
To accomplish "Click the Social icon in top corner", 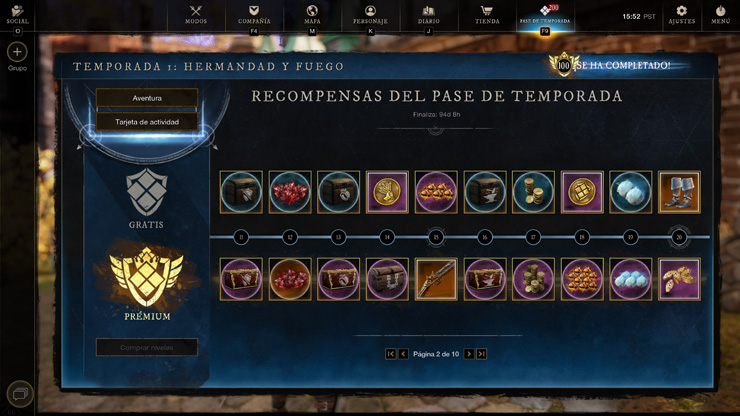I will (x=17, y=15).
